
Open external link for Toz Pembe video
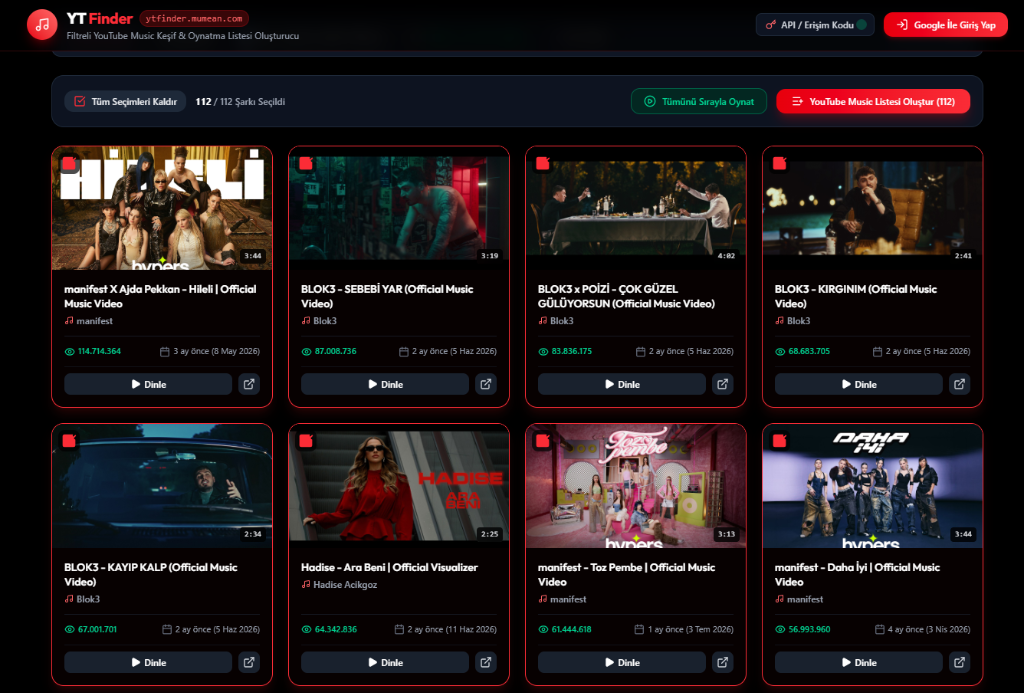tap(722, 662)
